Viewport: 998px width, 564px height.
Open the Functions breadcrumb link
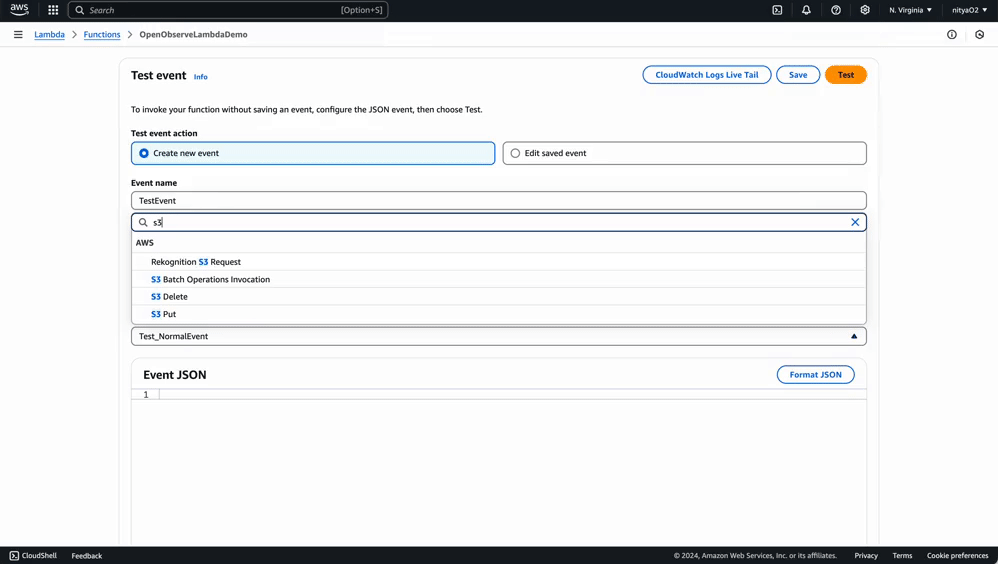(x=102, y=34)
